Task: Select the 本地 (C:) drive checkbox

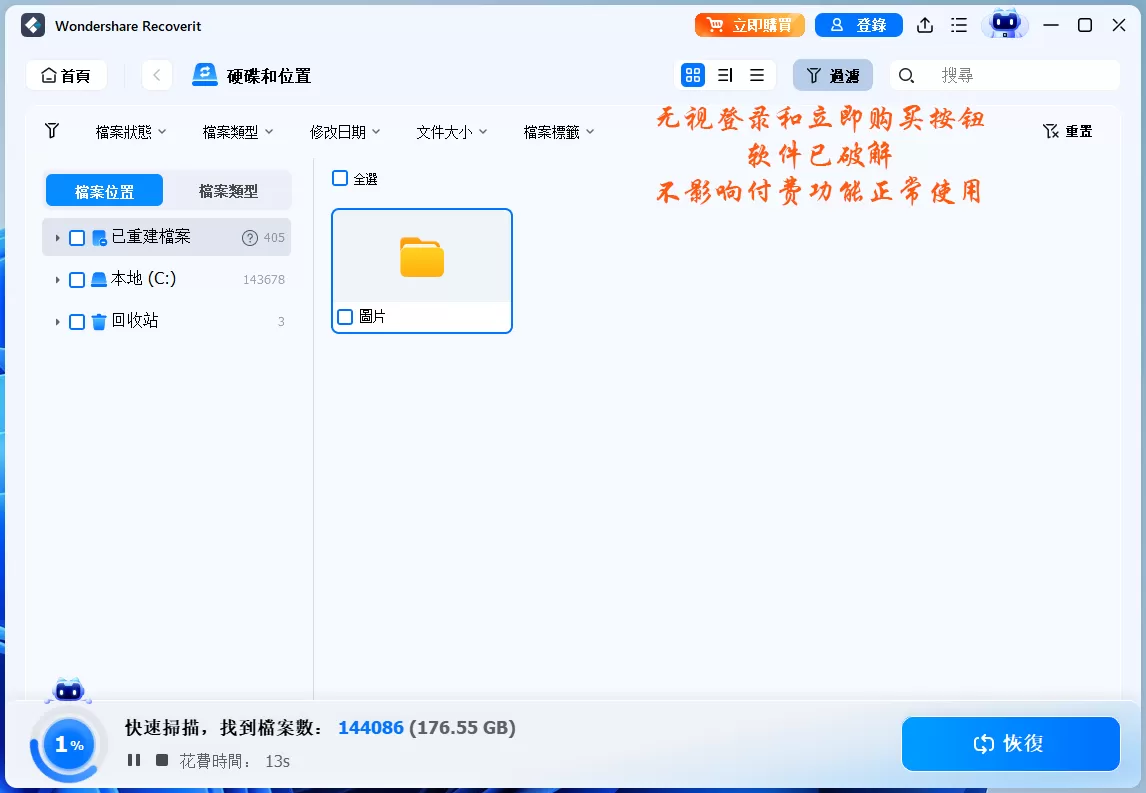Action: coord(76,279)
